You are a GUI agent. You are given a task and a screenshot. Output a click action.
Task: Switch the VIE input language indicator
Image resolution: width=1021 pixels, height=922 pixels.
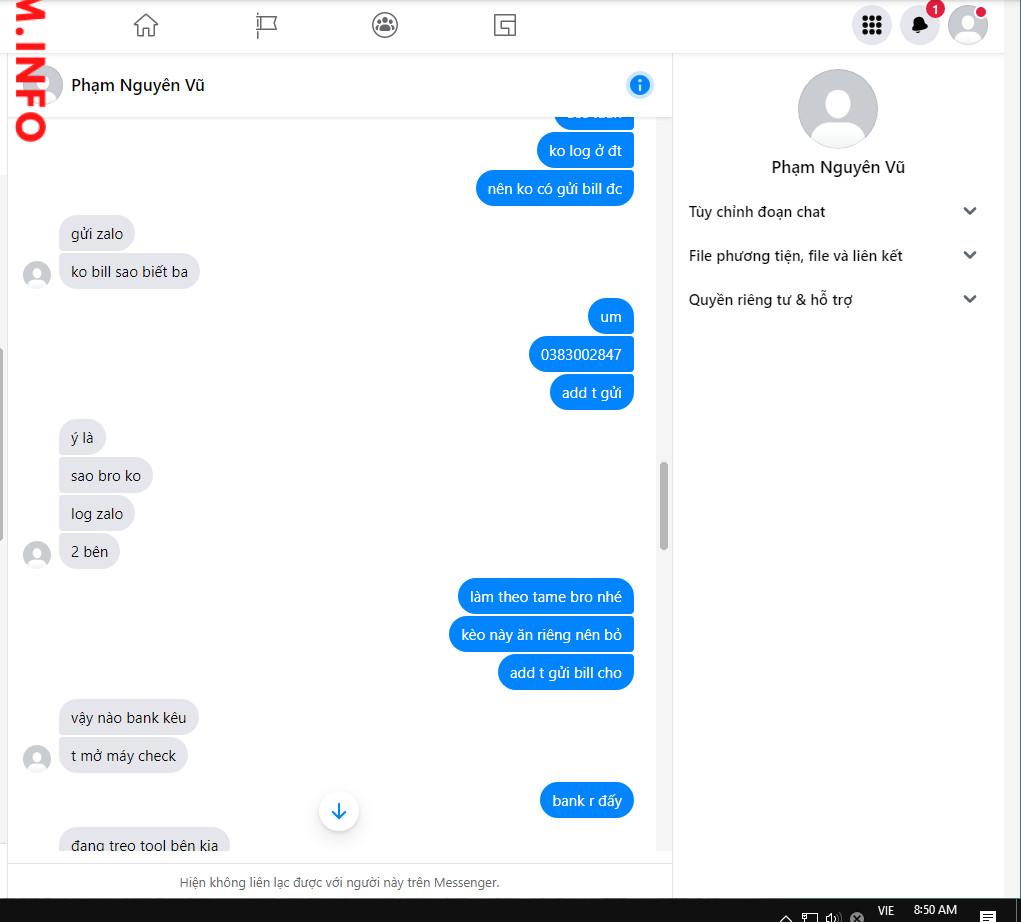885,911
